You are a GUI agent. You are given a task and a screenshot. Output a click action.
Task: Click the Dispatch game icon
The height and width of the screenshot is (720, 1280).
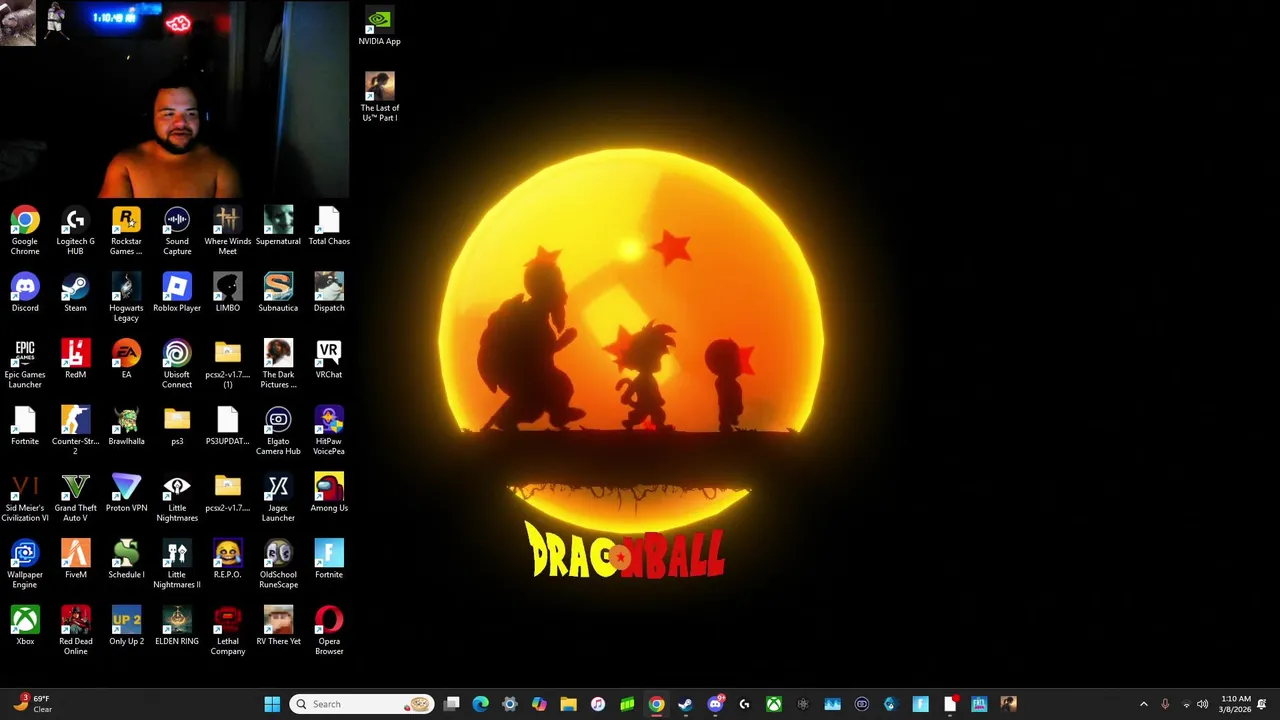click(329, 293)
